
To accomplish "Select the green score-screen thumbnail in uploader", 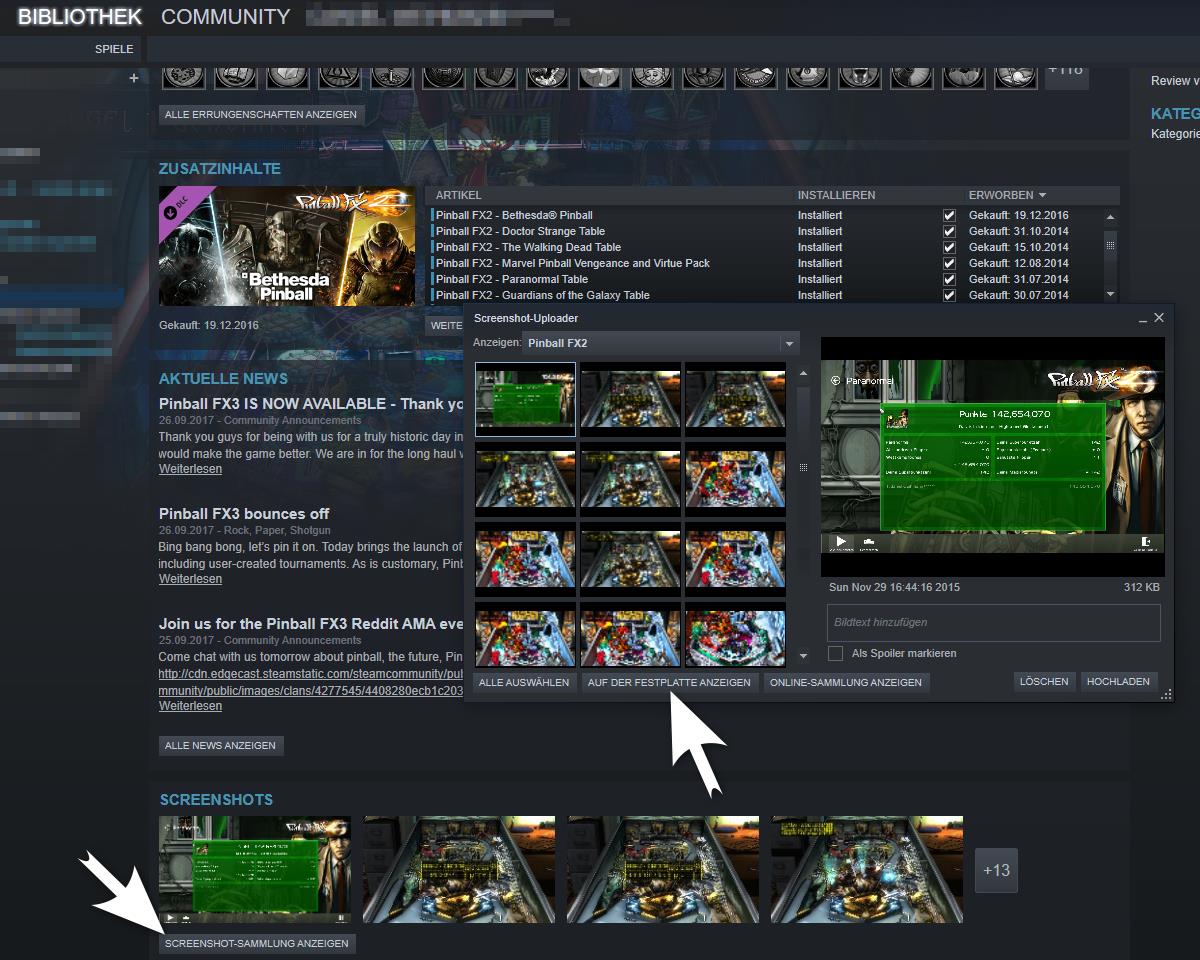I will pyautogui.click(x=525, y=399).
